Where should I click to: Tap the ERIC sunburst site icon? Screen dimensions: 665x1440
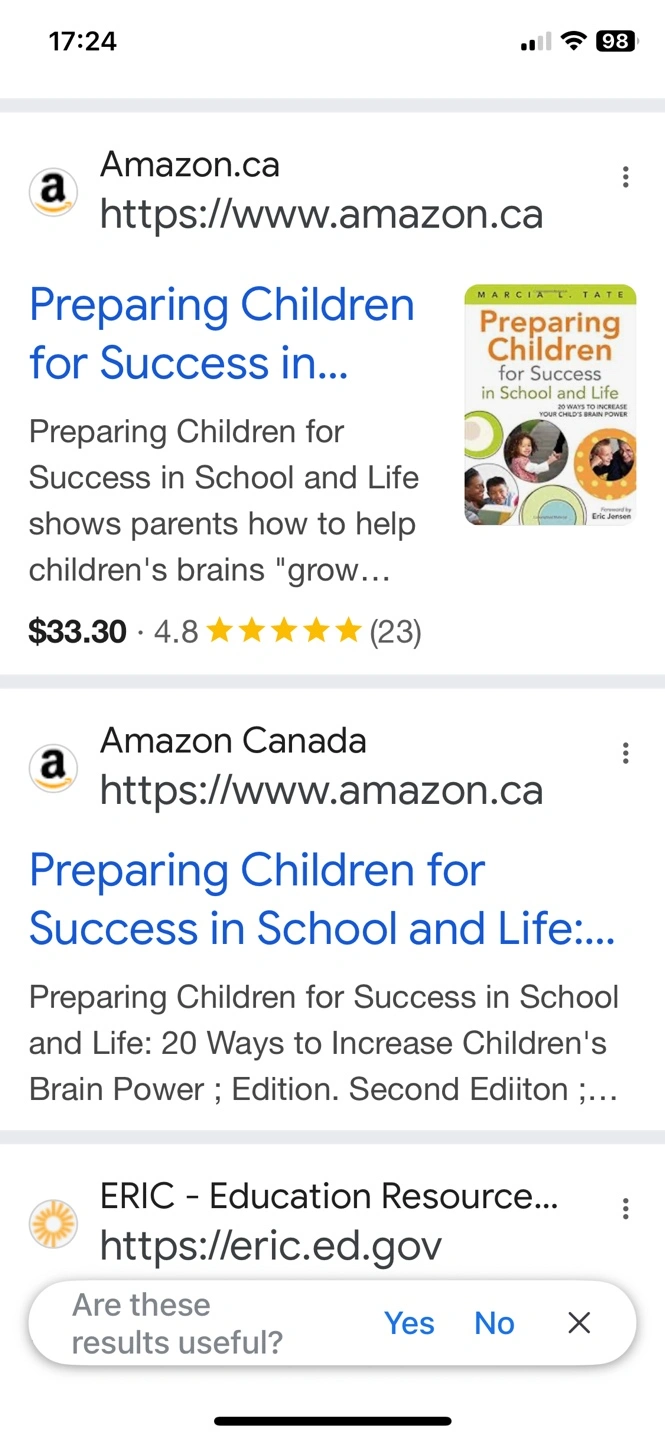point(53,1224)
